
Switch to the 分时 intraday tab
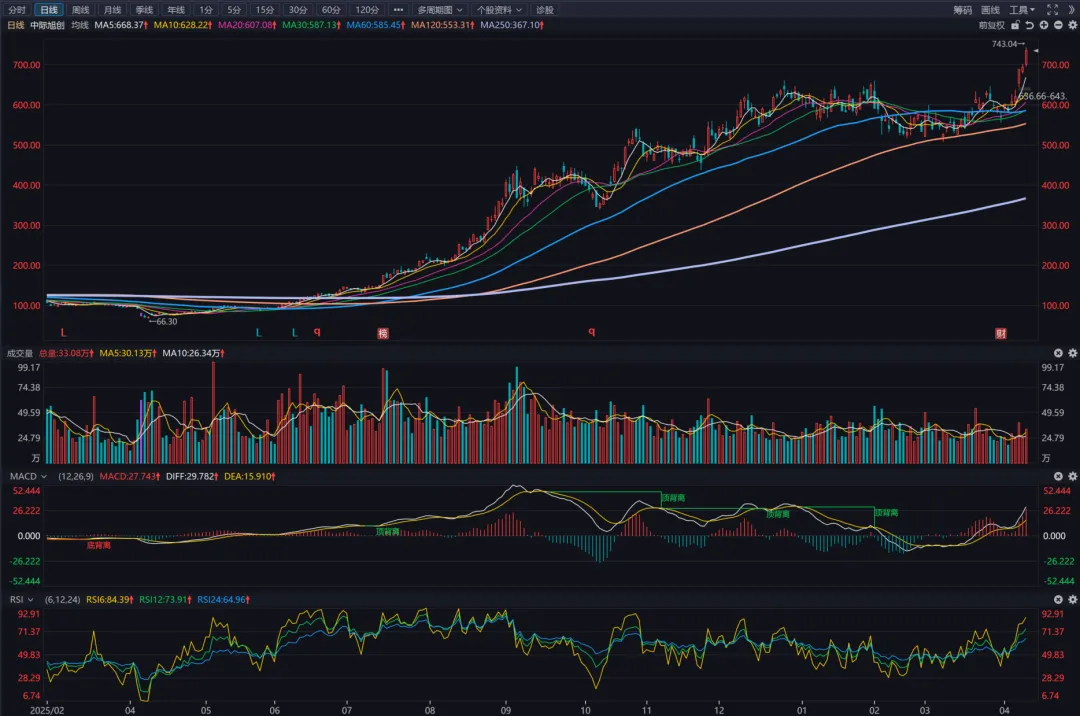click(x=17, y=10)
